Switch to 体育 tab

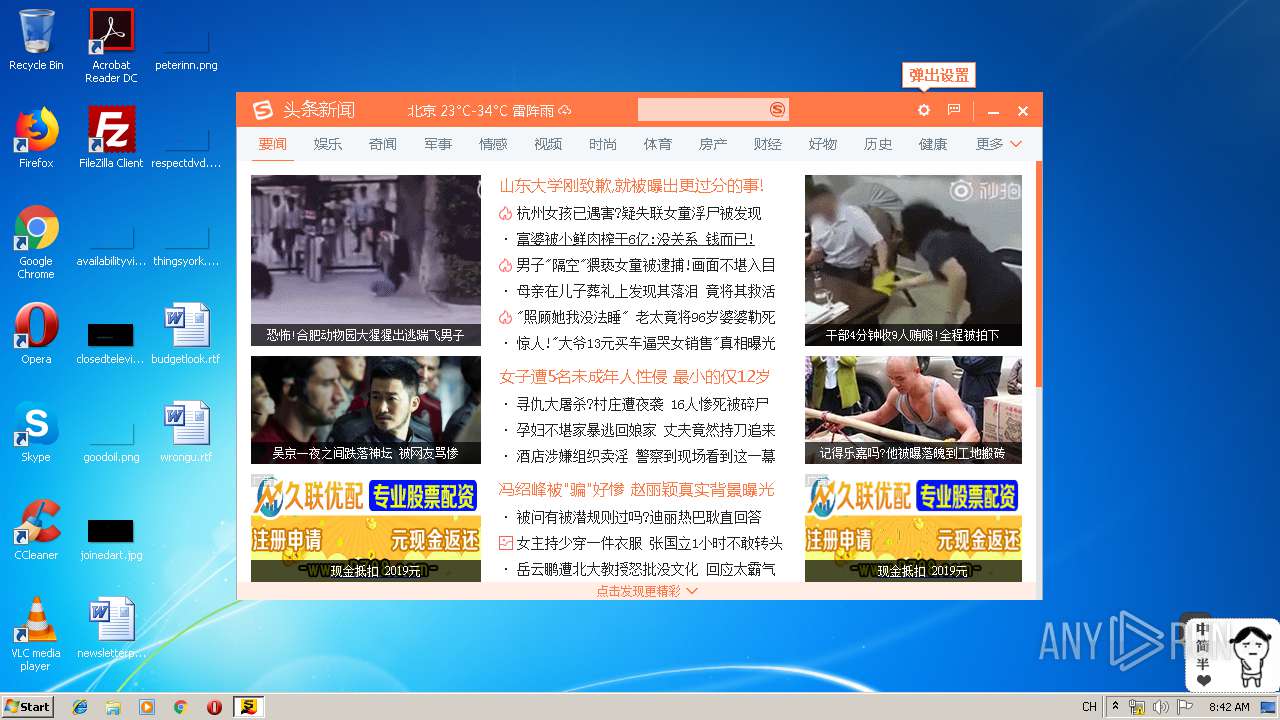click(657, 144)
